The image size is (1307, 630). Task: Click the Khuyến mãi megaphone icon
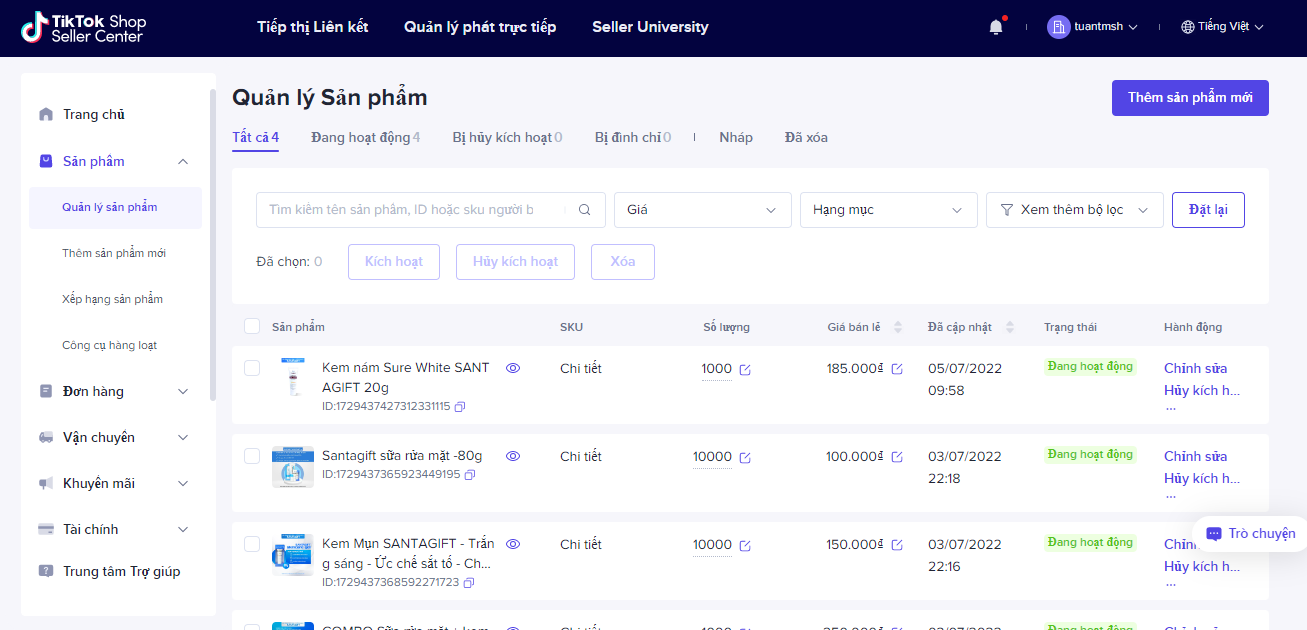[46, 483]
